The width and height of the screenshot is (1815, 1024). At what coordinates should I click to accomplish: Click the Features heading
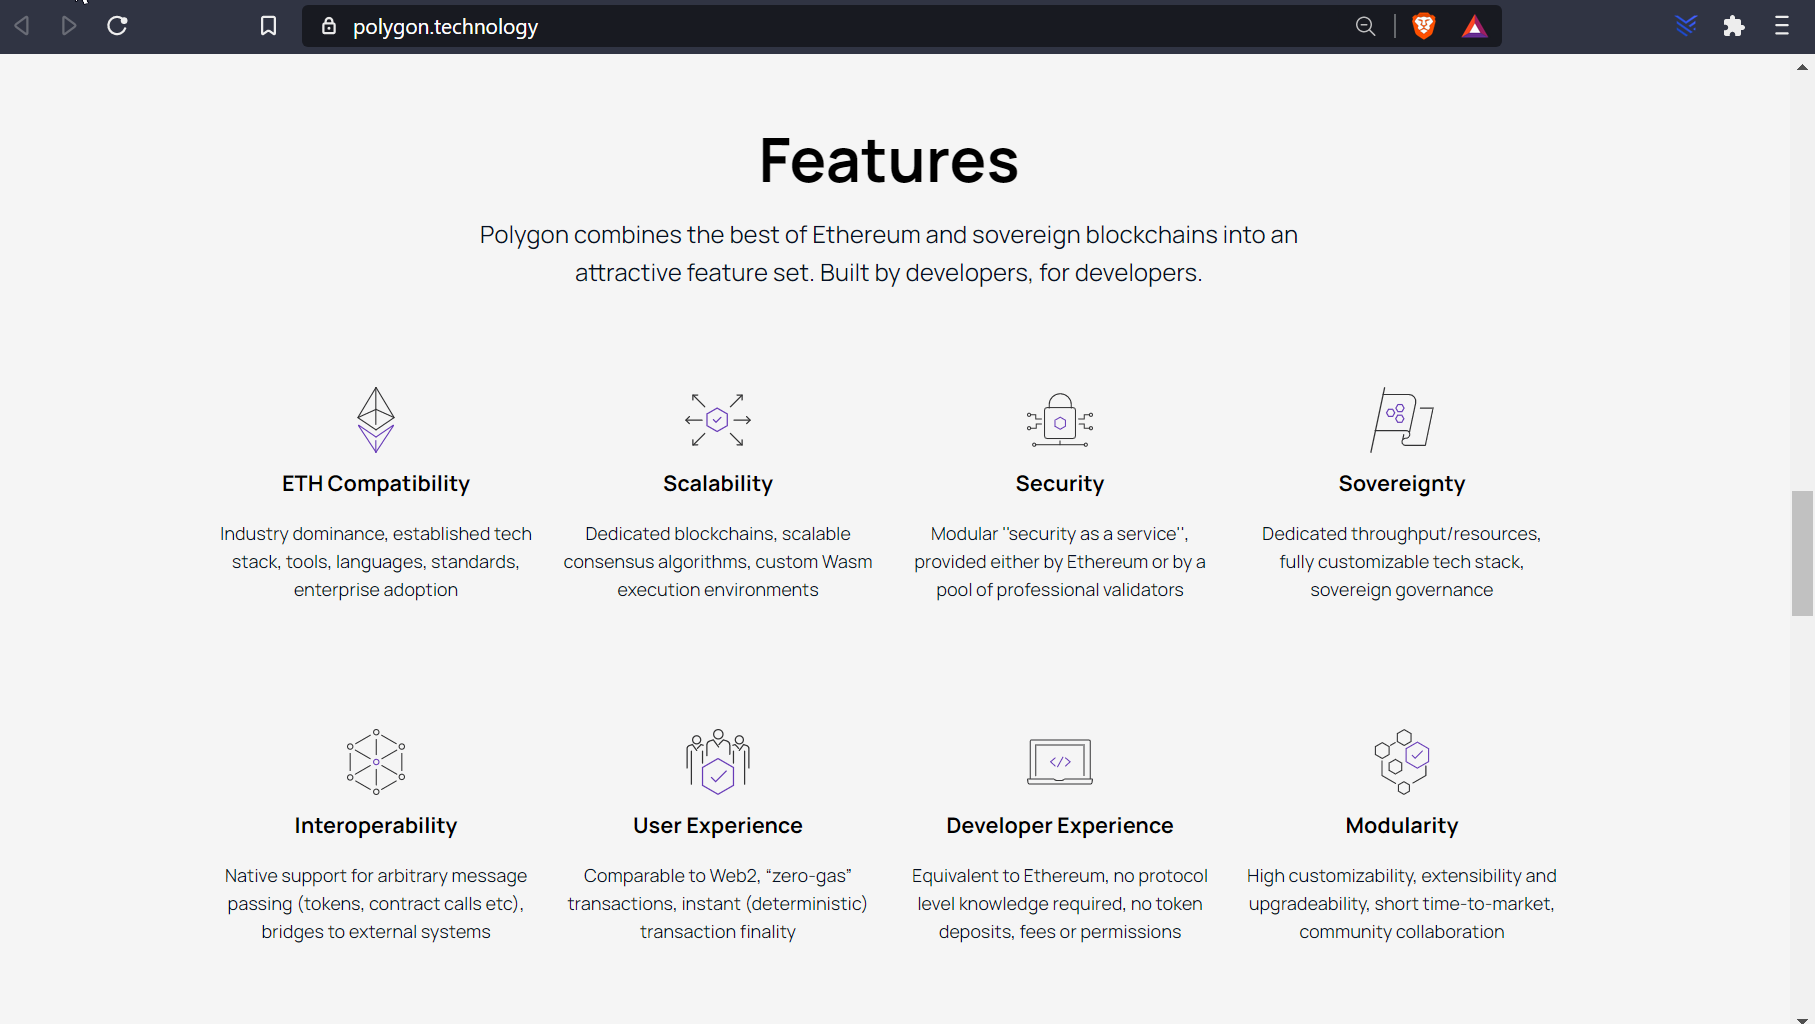click(889, 160)
